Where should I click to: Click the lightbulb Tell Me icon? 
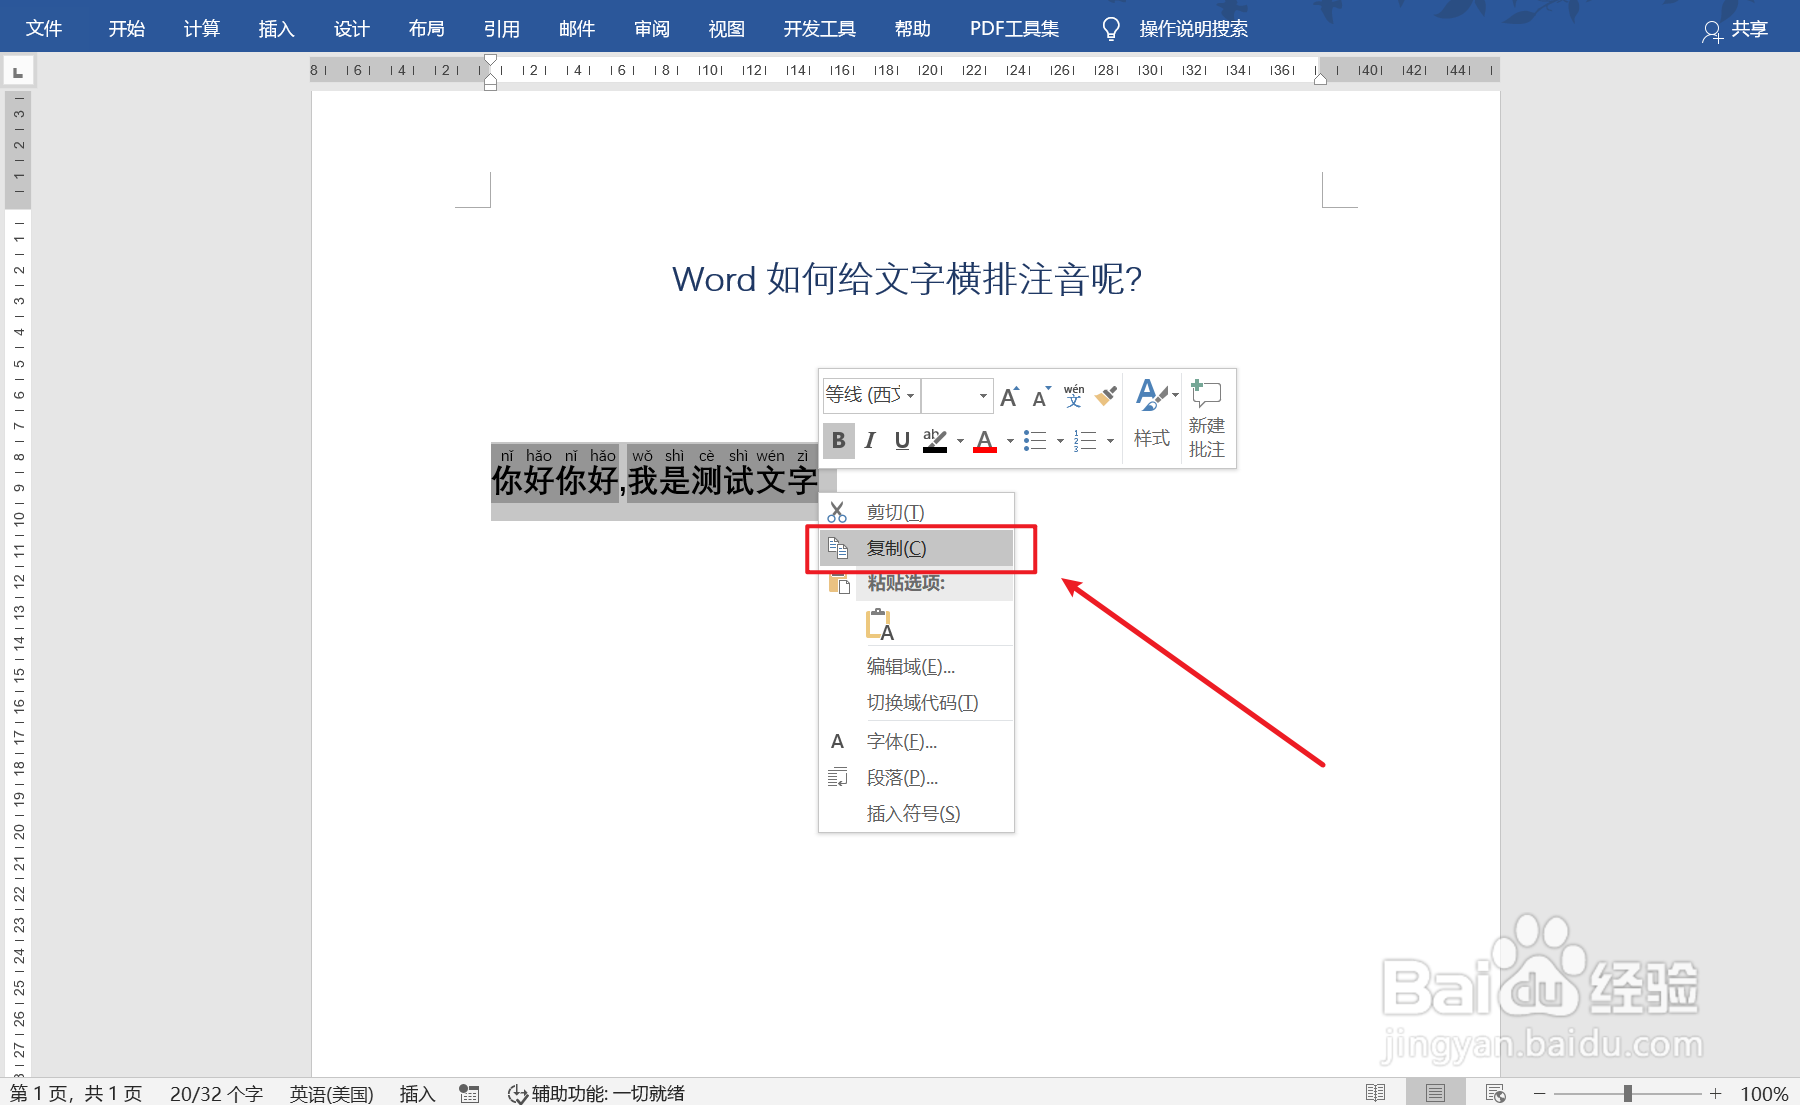pyautogui.click(x=1111, y=29)
